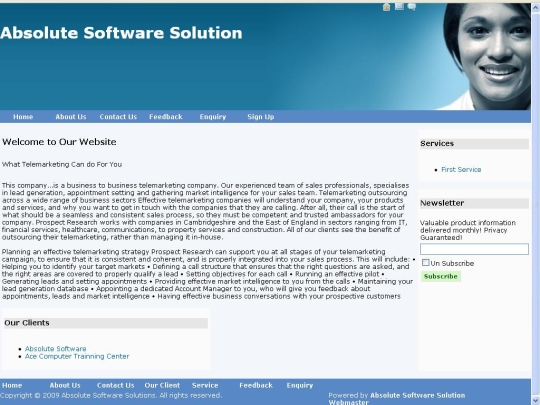Click the mail envelope icon in the header
540x405 pixels.
(x=399, y=7)
